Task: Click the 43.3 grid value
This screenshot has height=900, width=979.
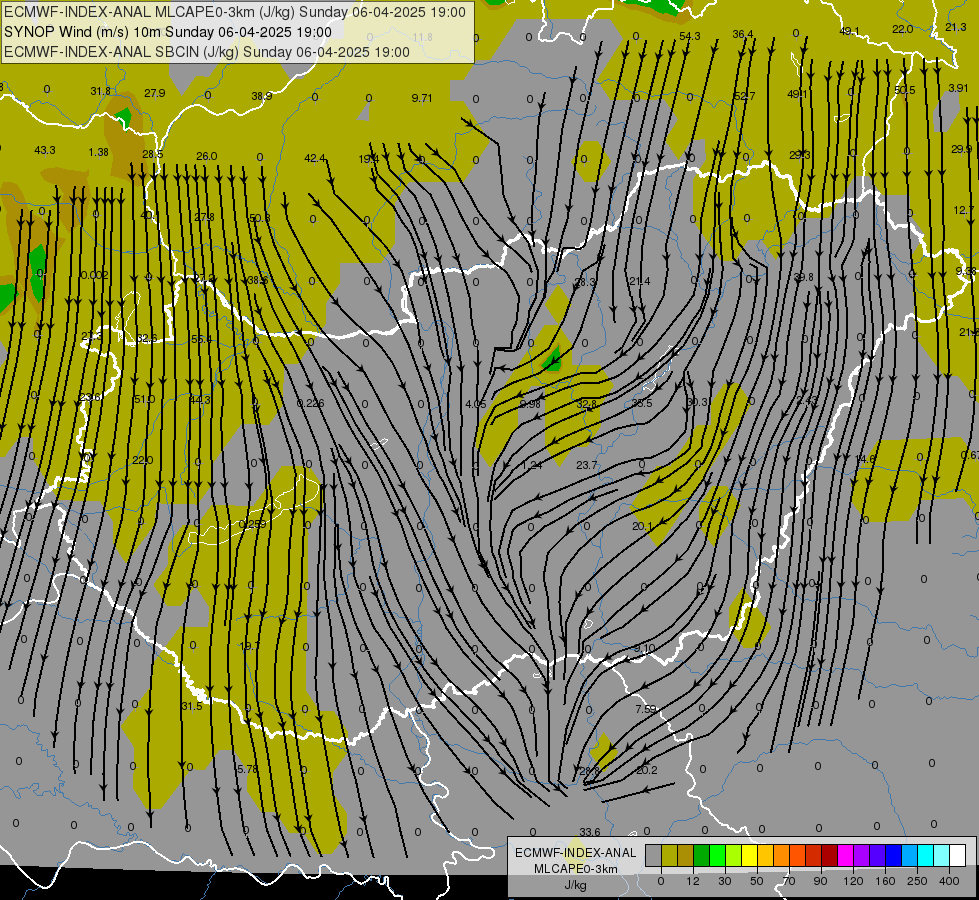Action: click(45, 151)
